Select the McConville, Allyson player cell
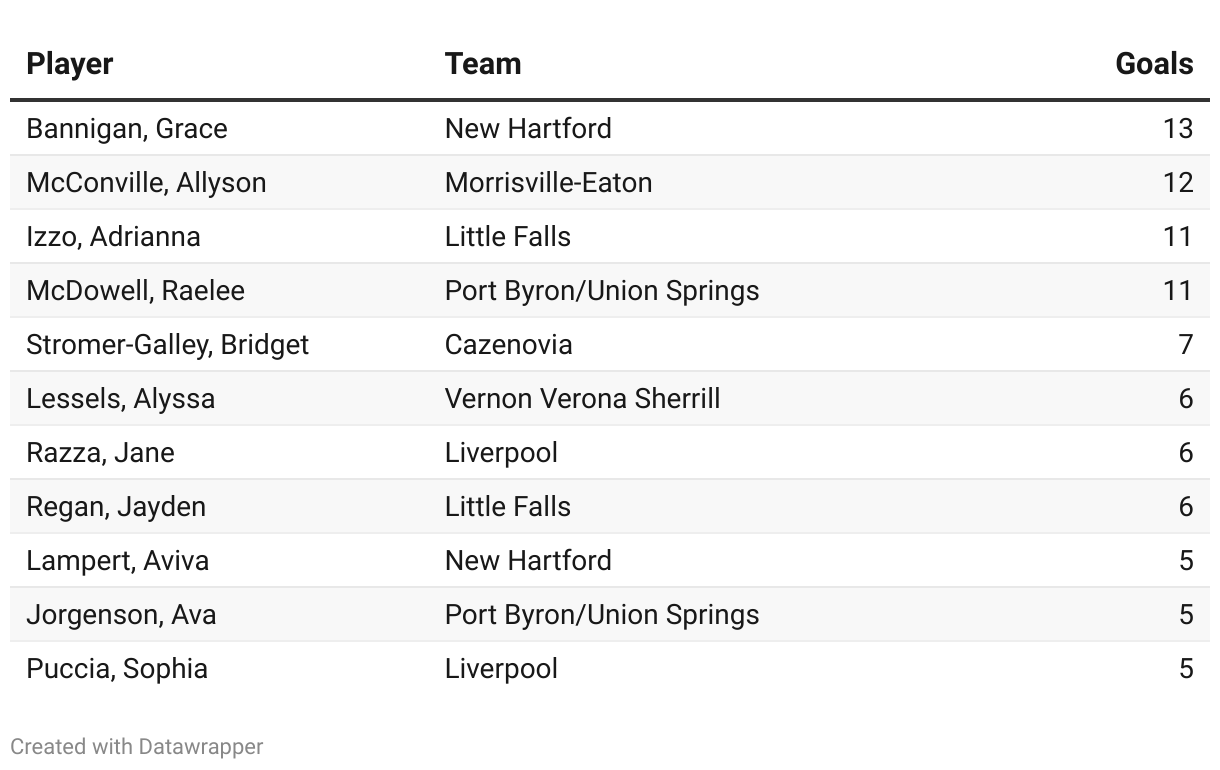 (146, 183)
